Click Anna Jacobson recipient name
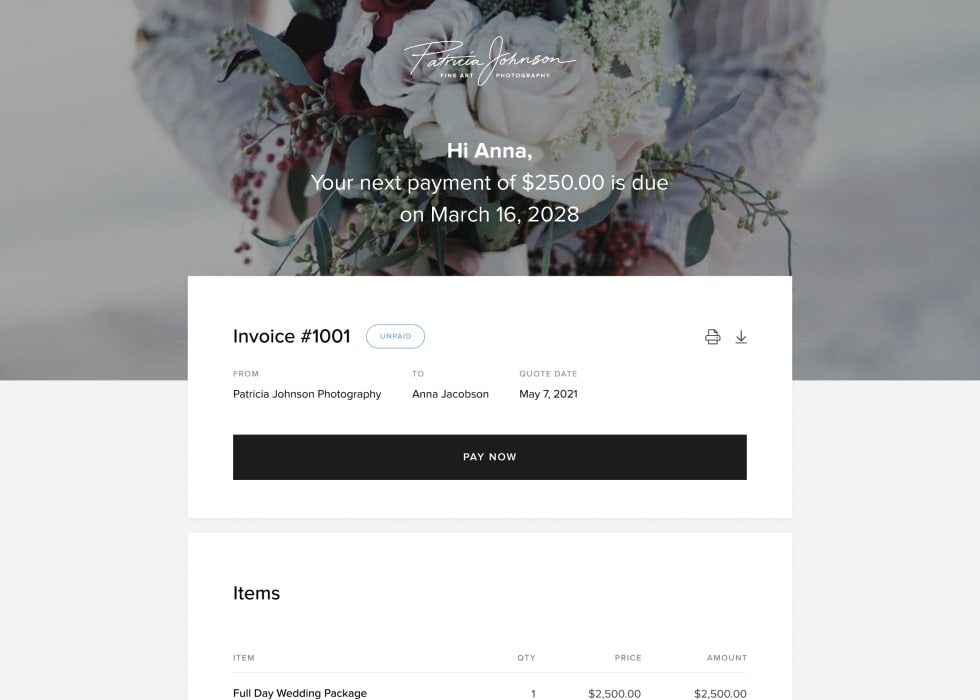 pyautogui.click(x=450, y=394)
